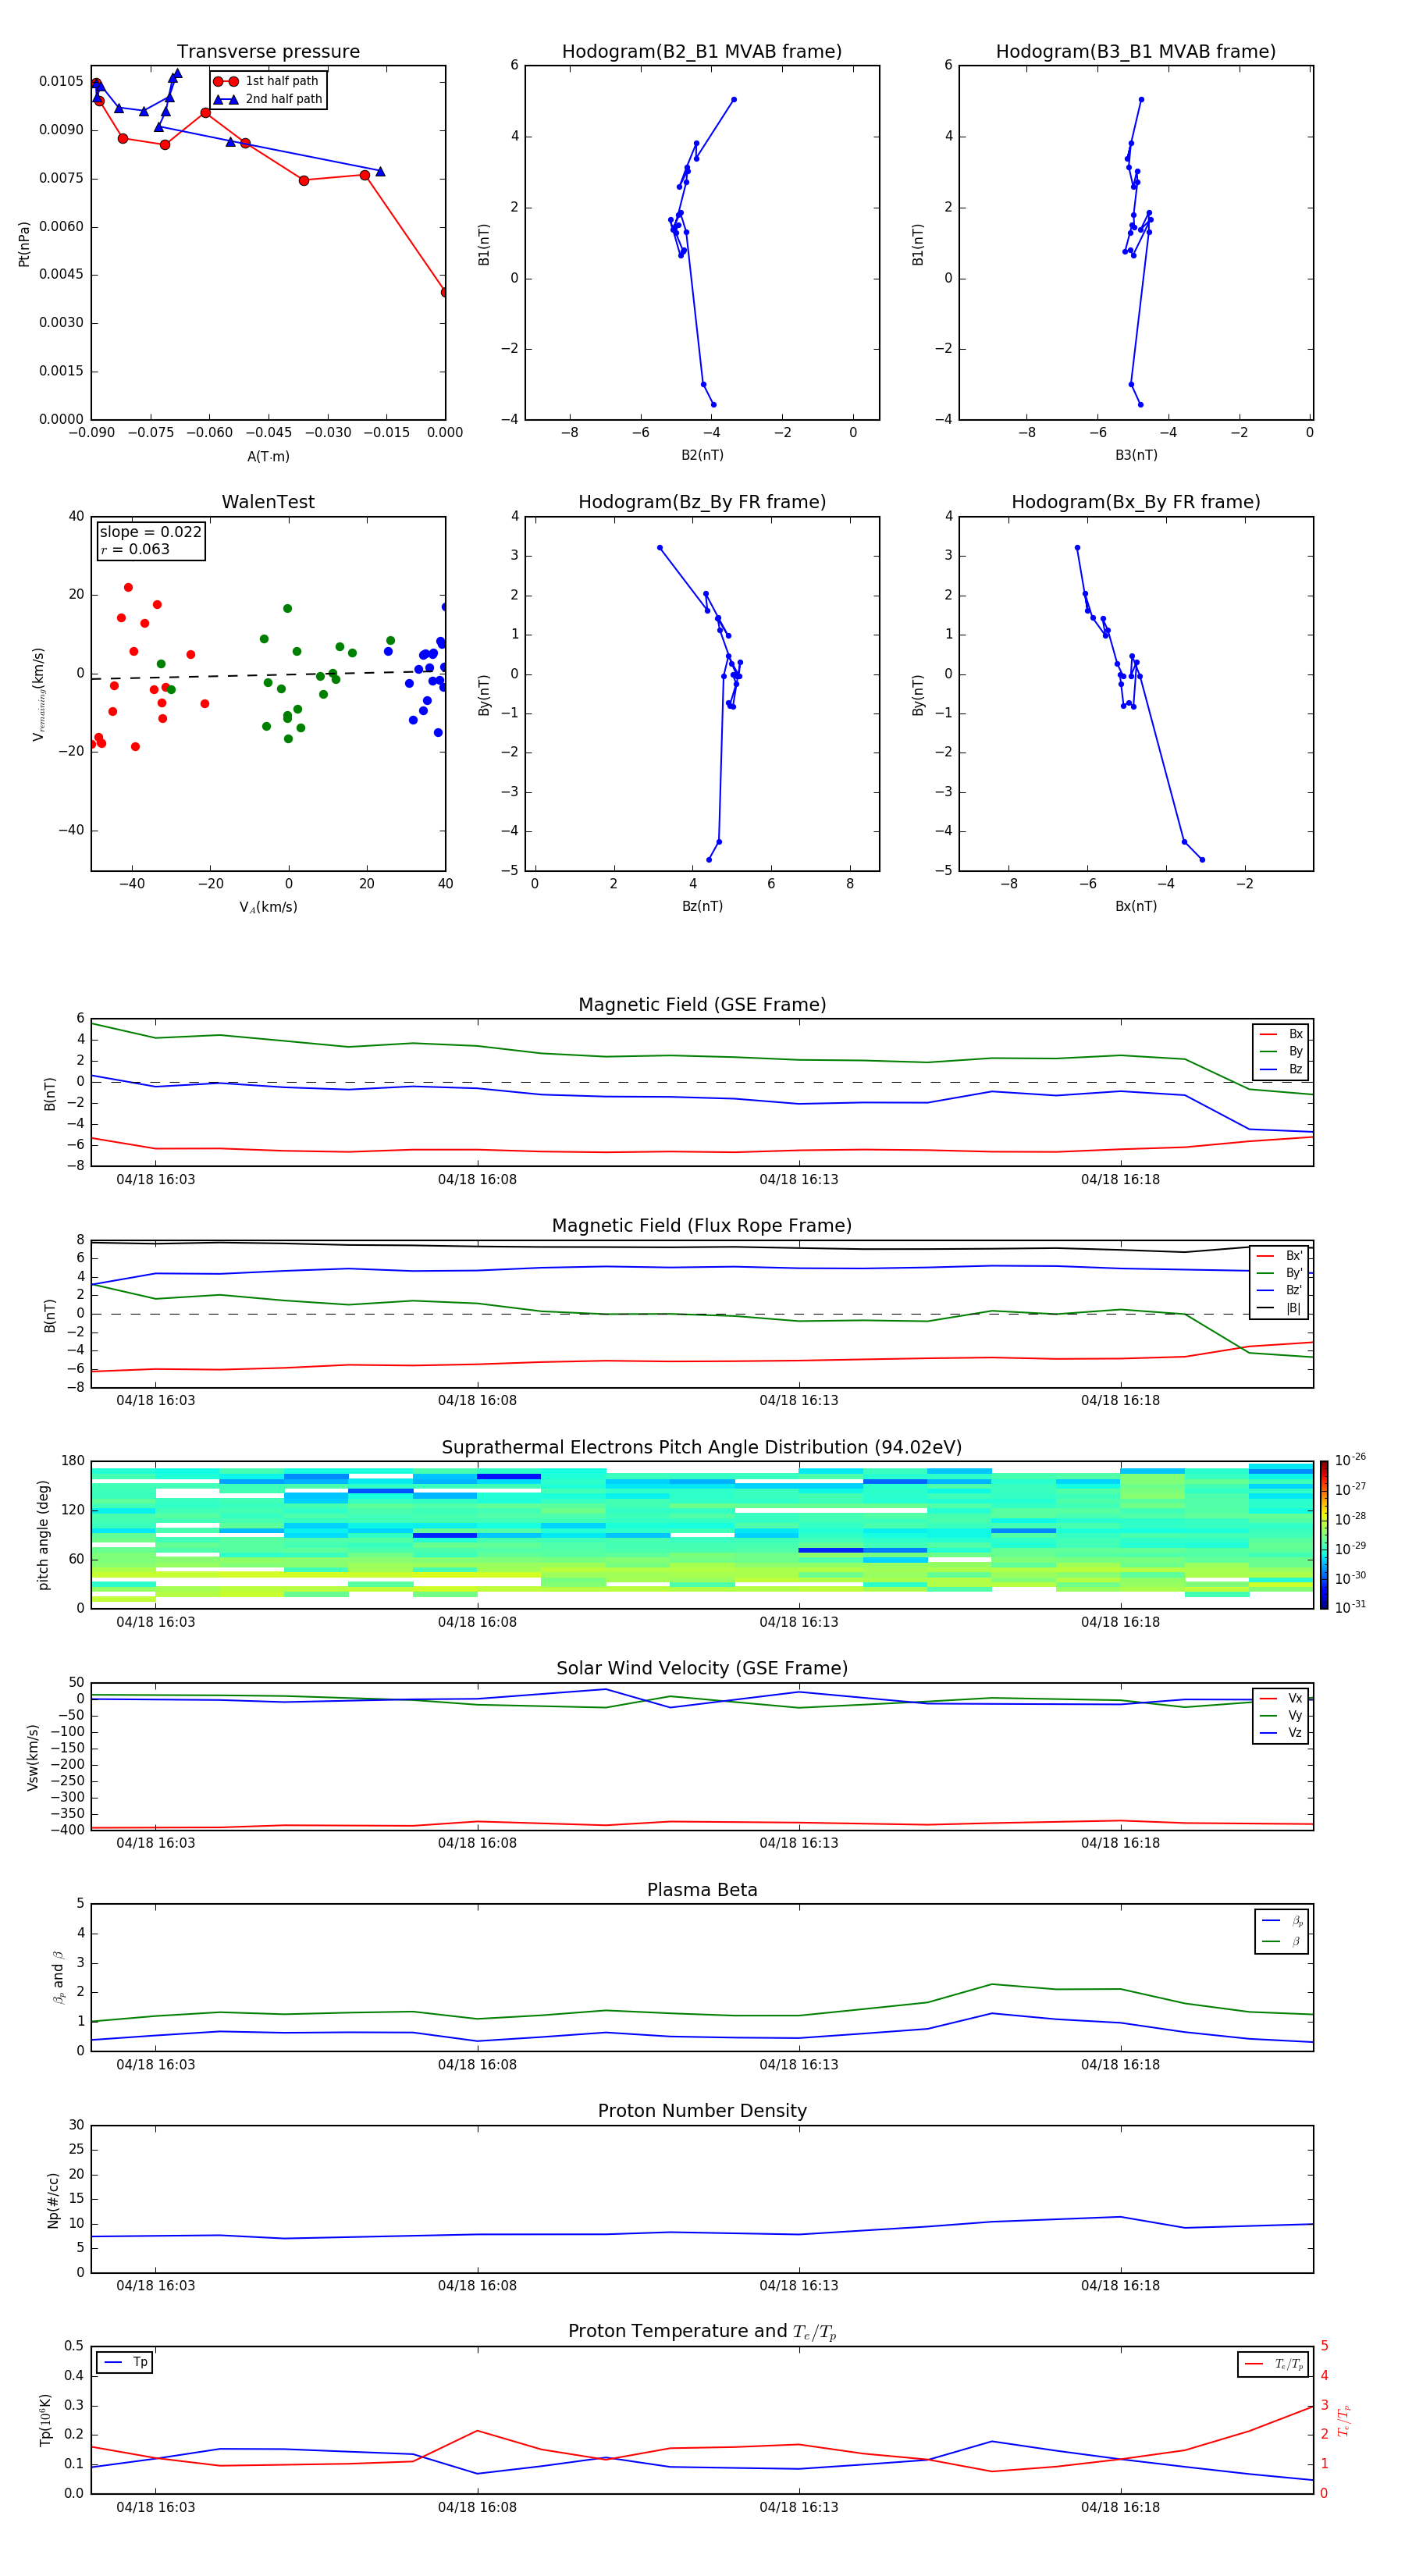This screenshot has width=1405, height=2576.
Task: Click 'Hodogram(B2_B1 MVAB frame)' title
Action: 702,51
